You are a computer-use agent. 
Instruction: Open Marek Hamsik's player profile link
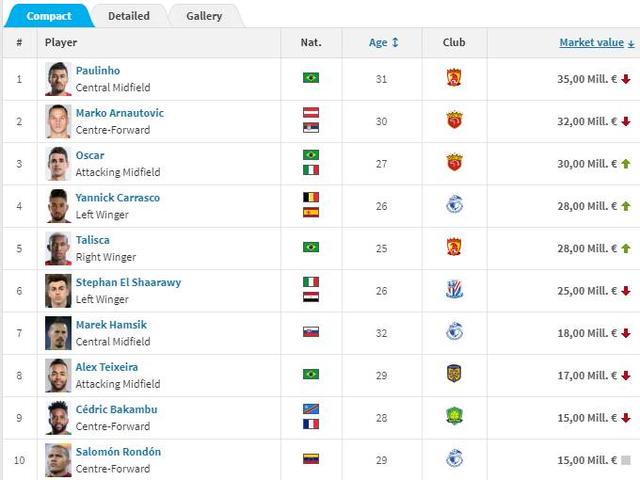click(x=111, y=325)
